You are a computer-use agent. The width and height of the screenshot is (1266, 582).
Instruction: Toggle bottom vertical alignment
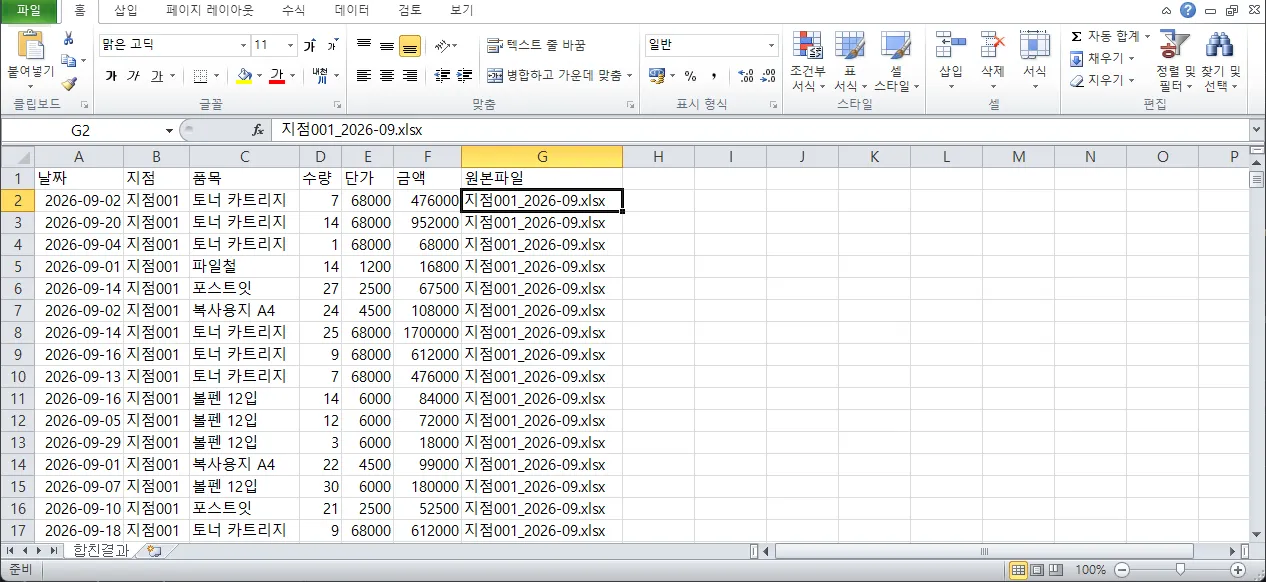[x=409, y=46]
